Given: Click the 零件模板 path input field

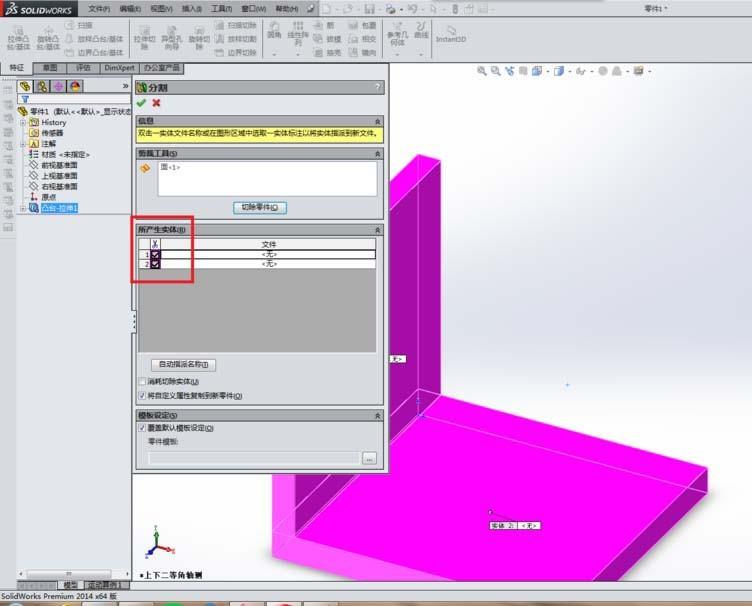Looking at the screenshot, I should (x=254, y=458).
